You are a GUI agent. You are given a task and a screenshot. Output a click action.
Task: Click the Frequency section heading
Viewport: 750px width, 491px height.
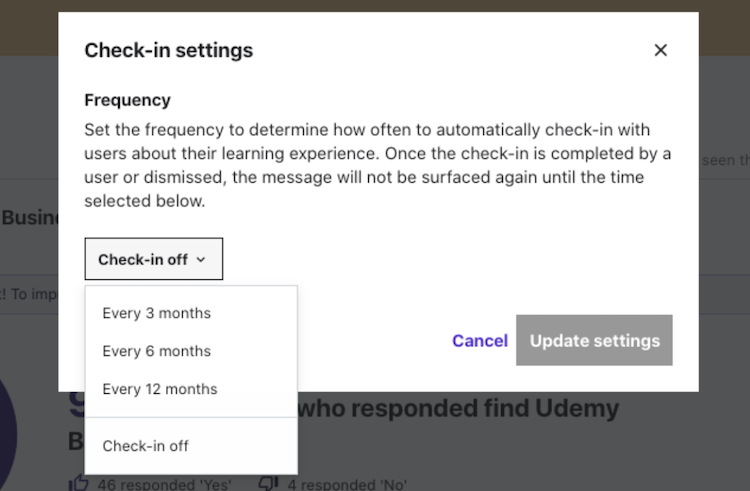[x=127, y=100]
